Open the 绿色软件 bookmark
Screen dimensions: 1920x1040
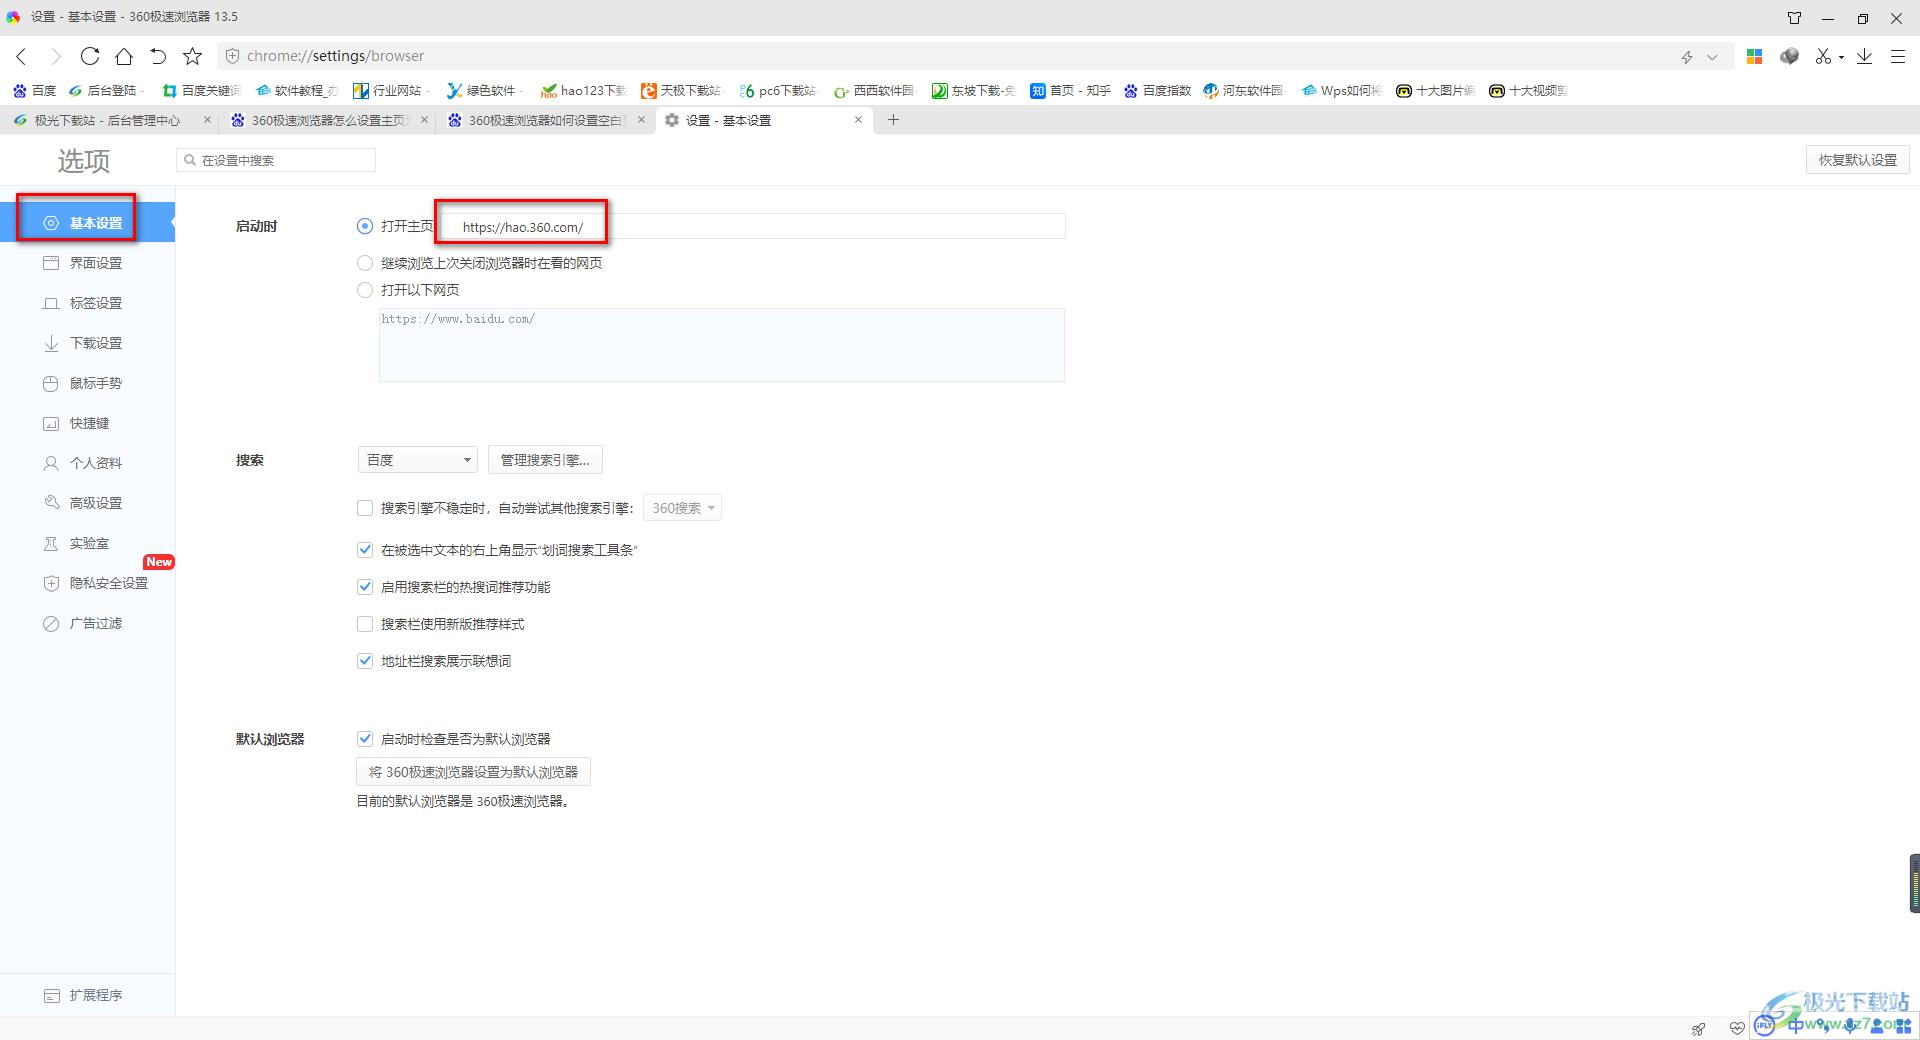click(x=484, y=91)
